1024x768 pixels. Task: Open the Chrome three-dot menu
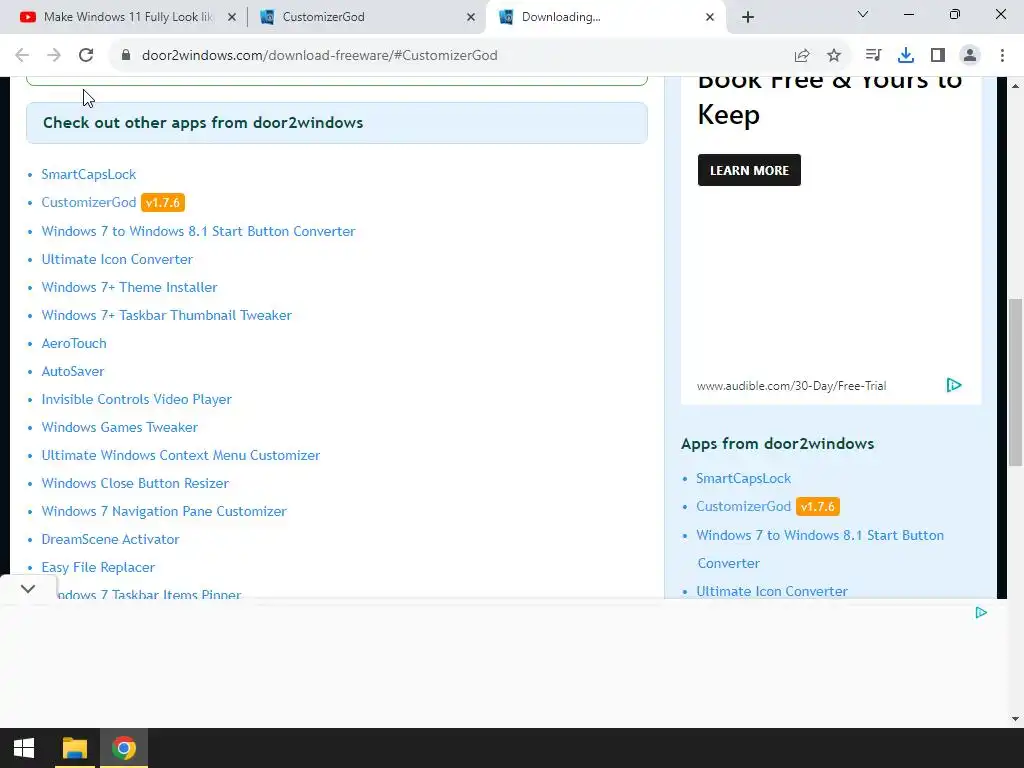click(1002, 55)
